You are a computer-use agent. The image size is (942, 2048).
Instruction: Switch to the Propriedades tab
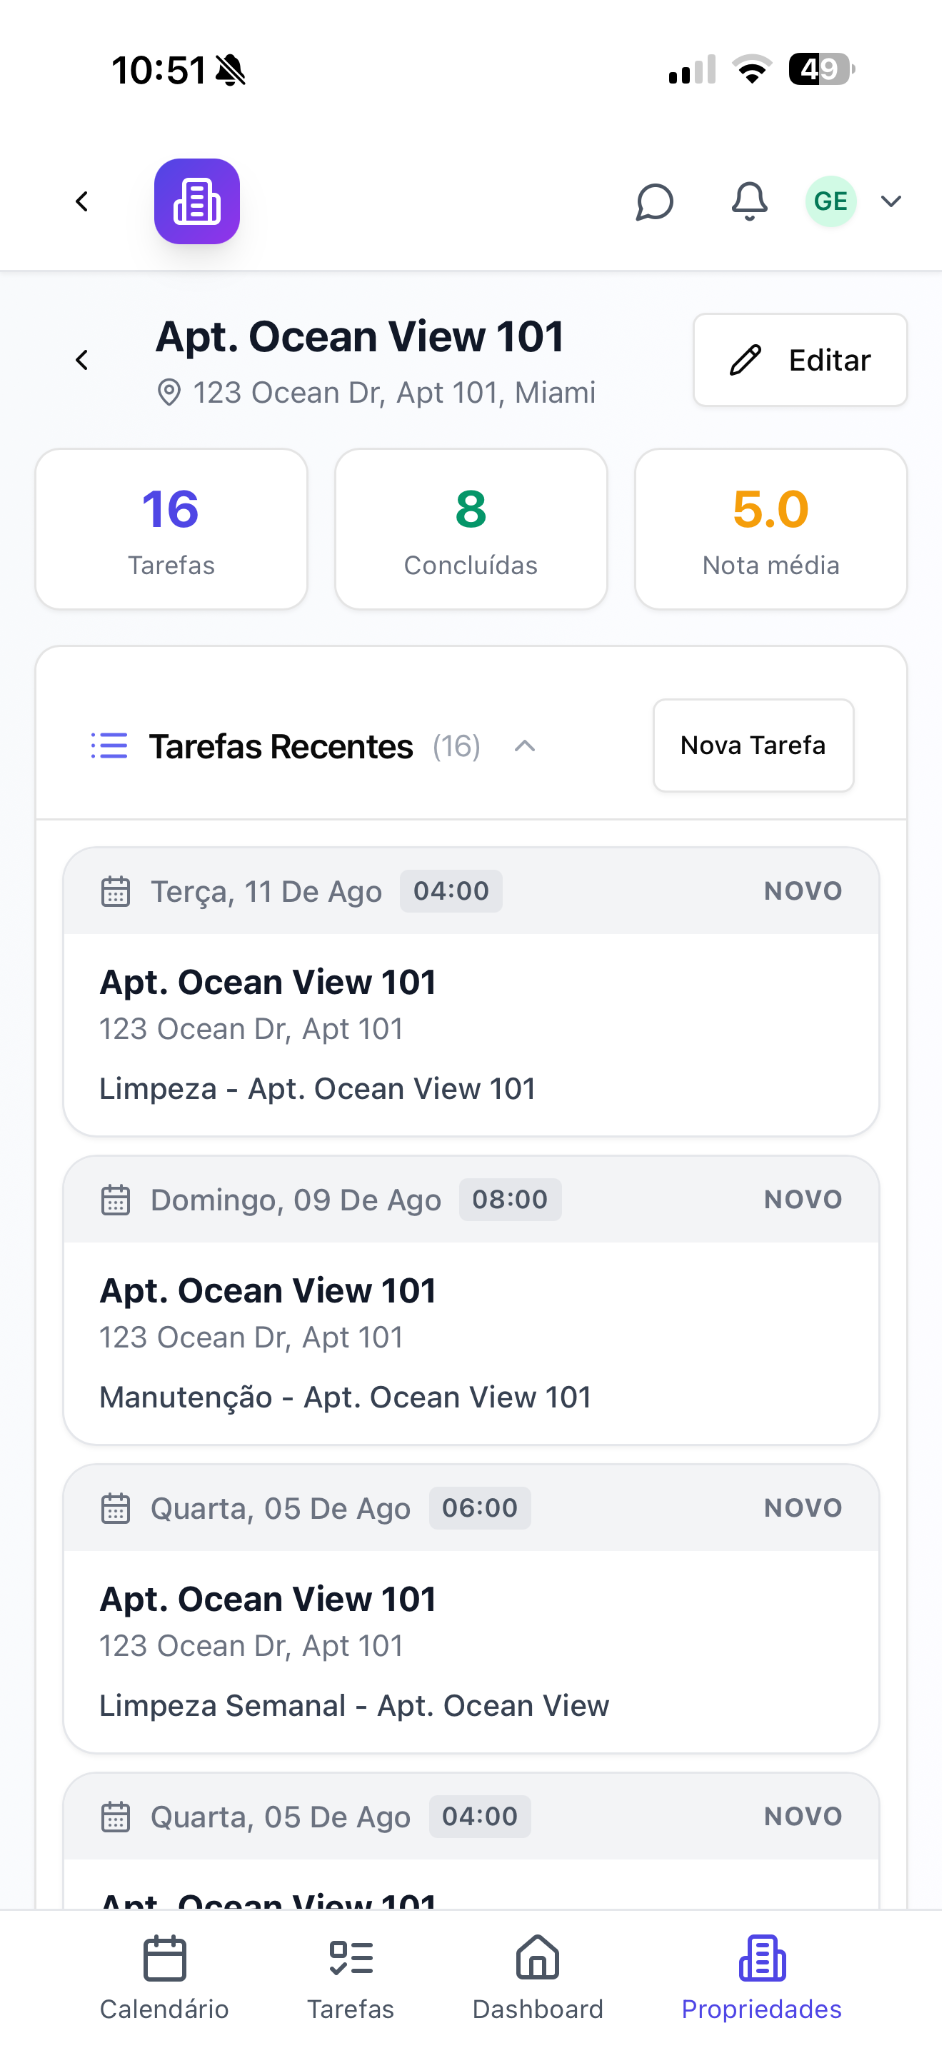(x=762, y=1979)
